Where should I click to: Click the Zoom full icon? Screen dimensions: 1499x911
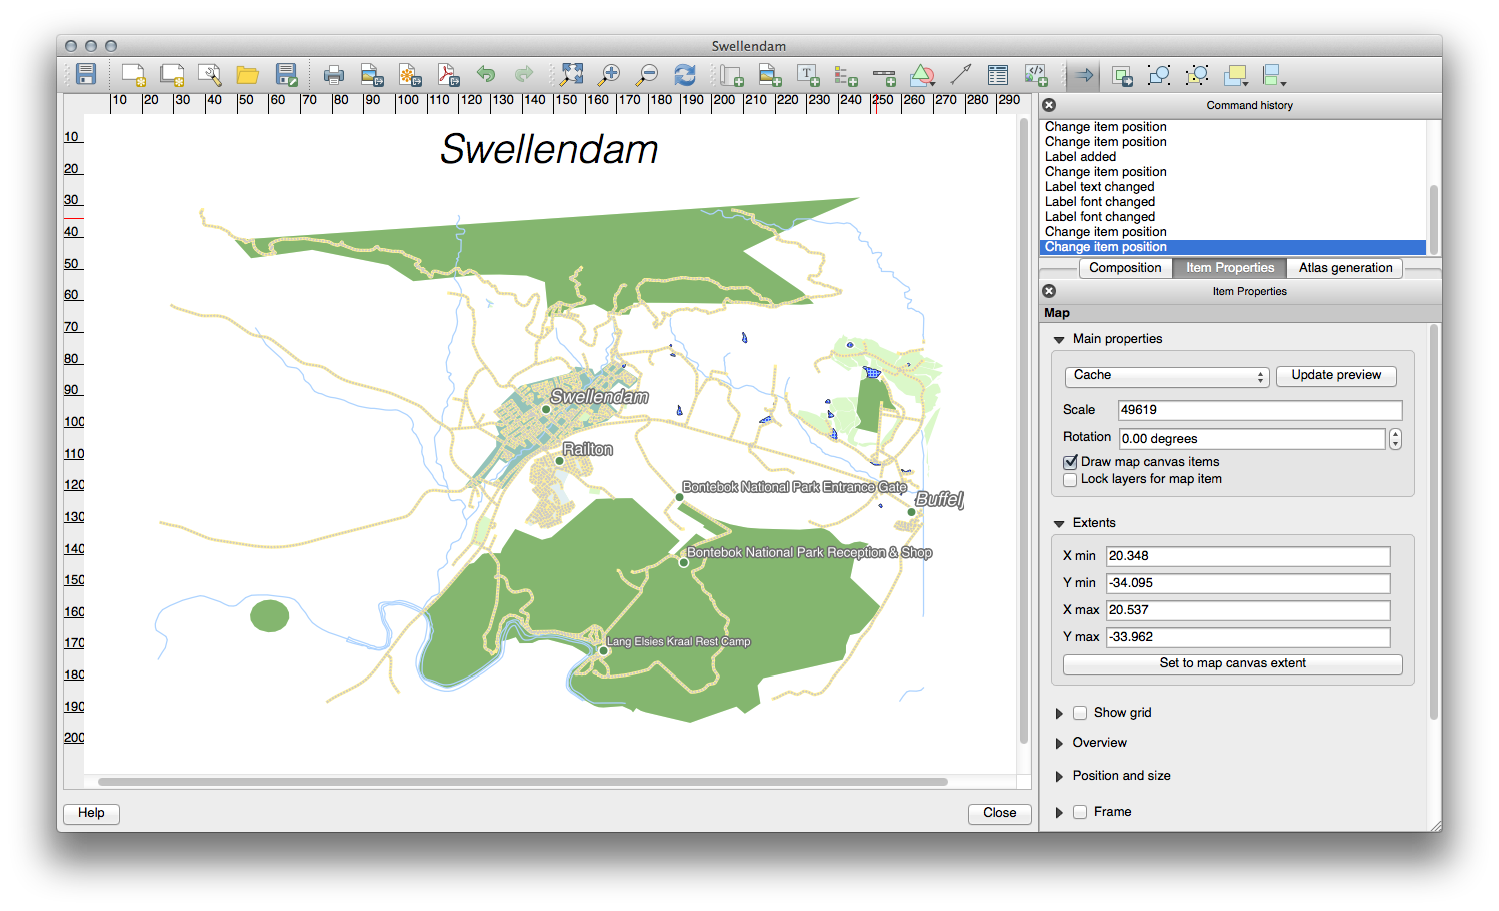point(571,75)
